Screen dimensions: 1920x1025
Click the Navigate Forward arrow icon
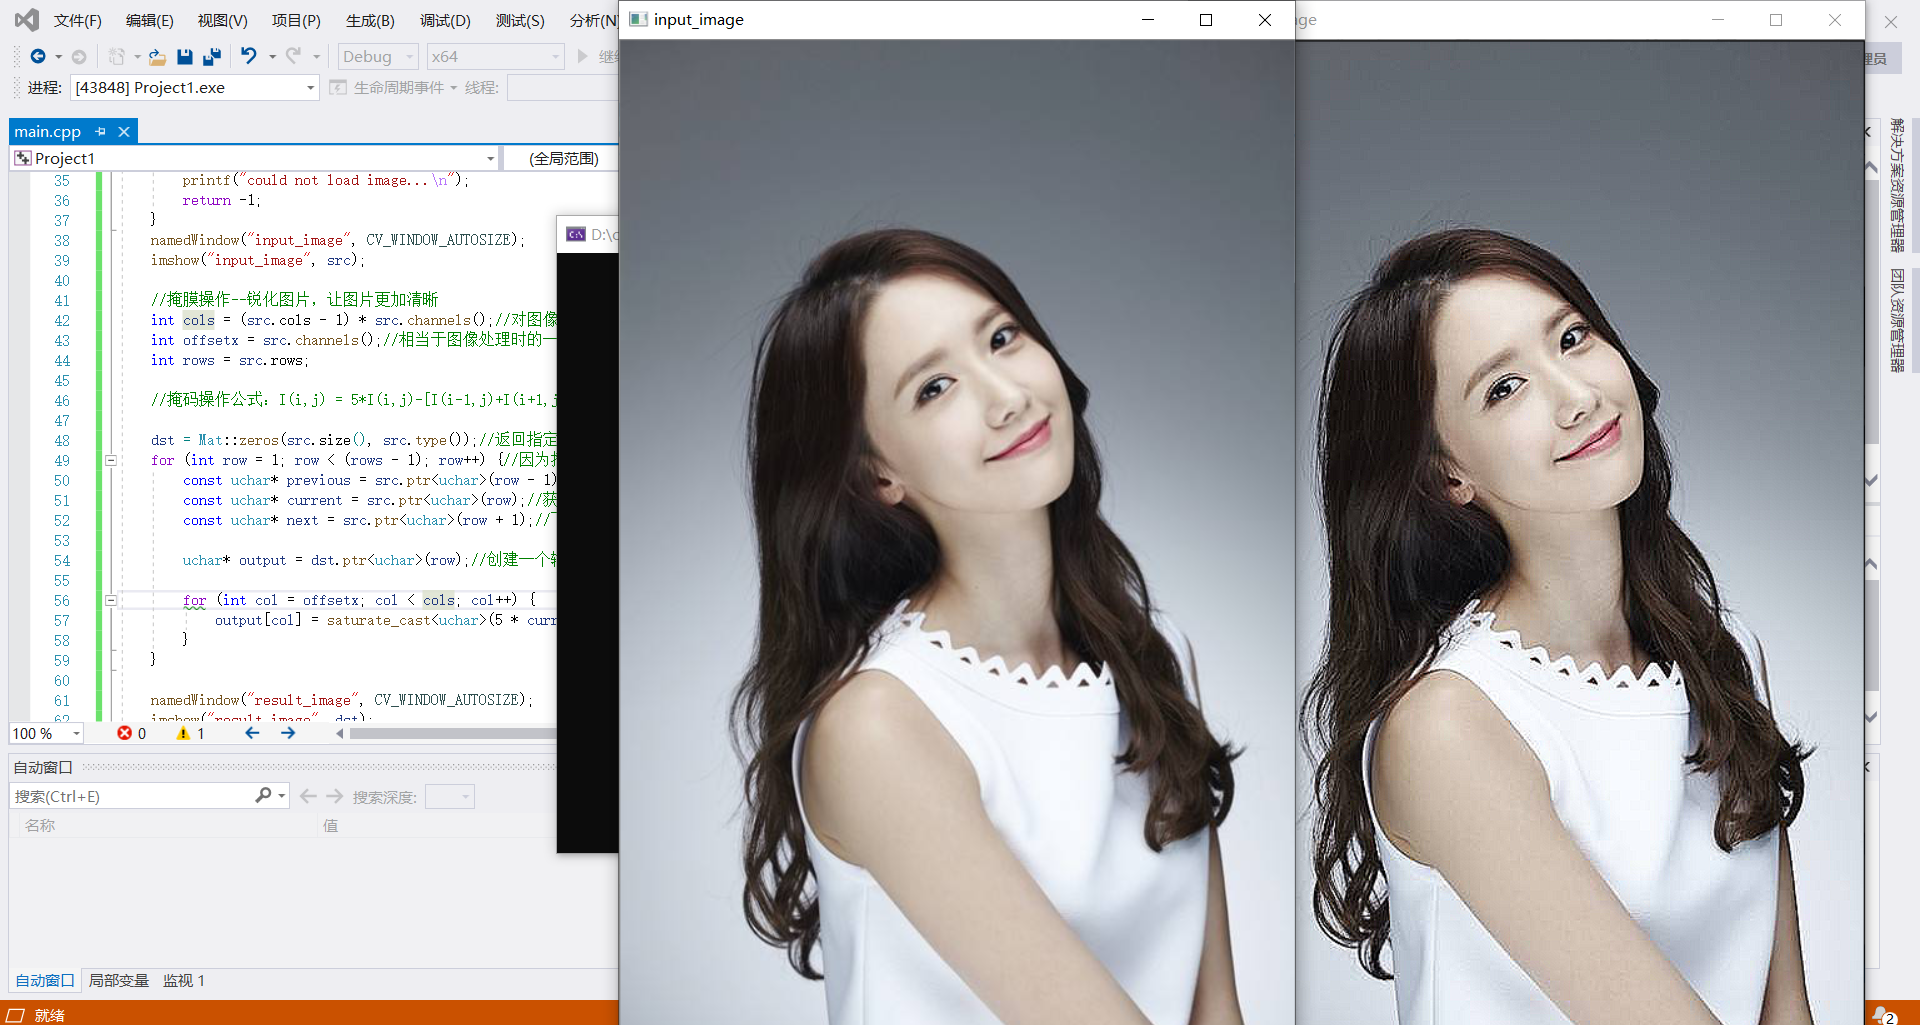[x=79, y=57]
